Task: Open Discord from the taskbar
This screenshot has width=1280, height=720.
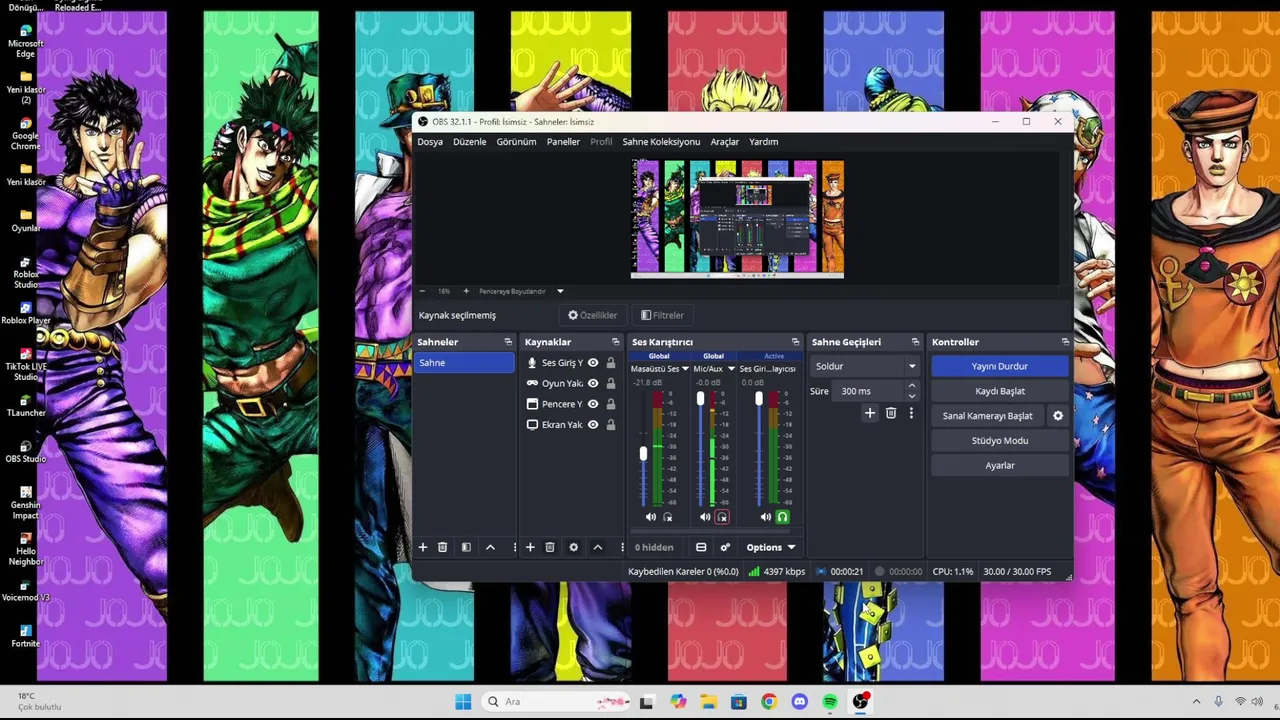Action: (799, 702)
